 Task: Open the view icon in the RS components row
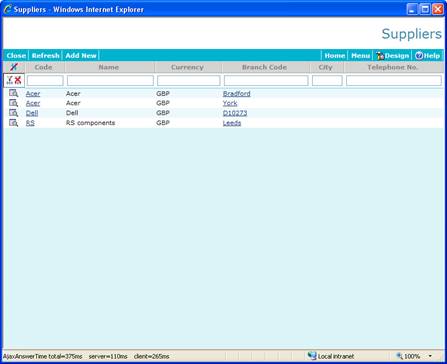(13, 123)
